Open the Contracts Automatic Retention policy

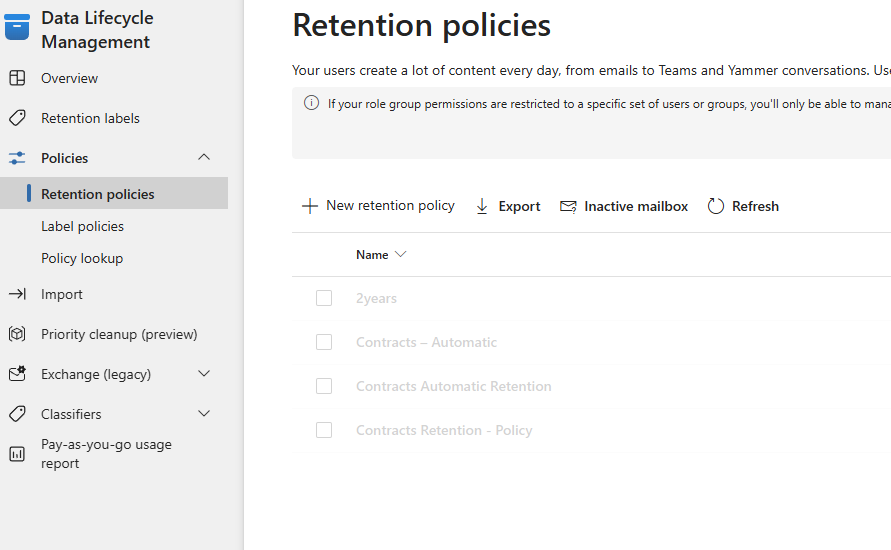(453, 386)
